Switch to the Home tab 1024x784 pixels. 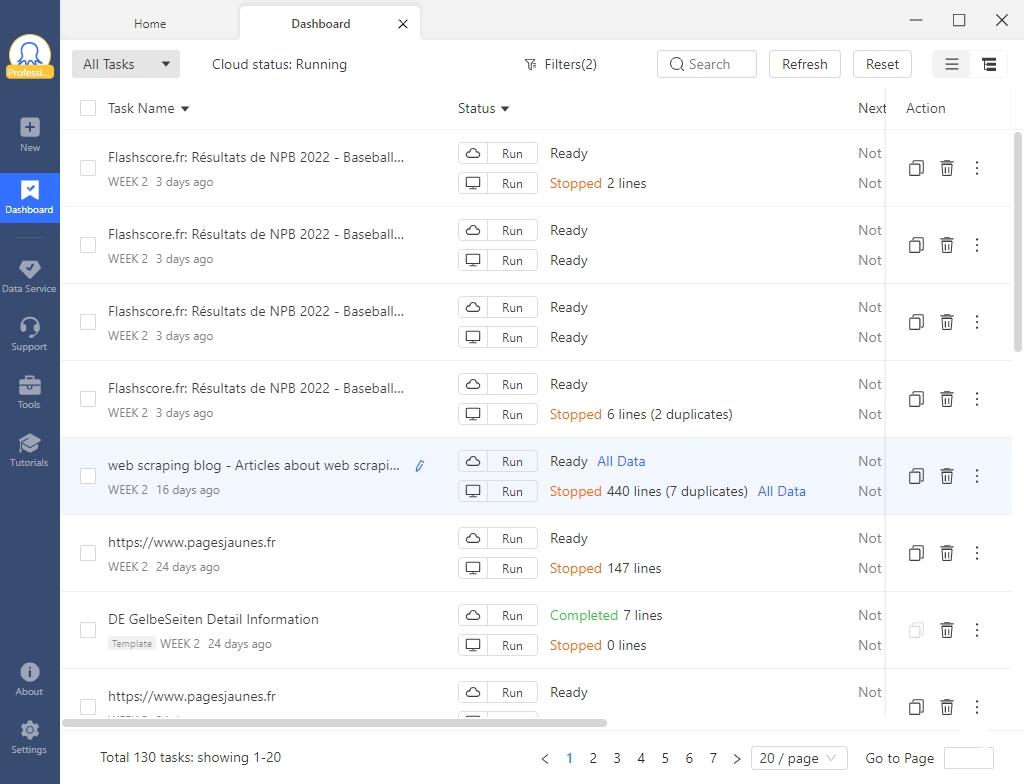tap(150, 24)
